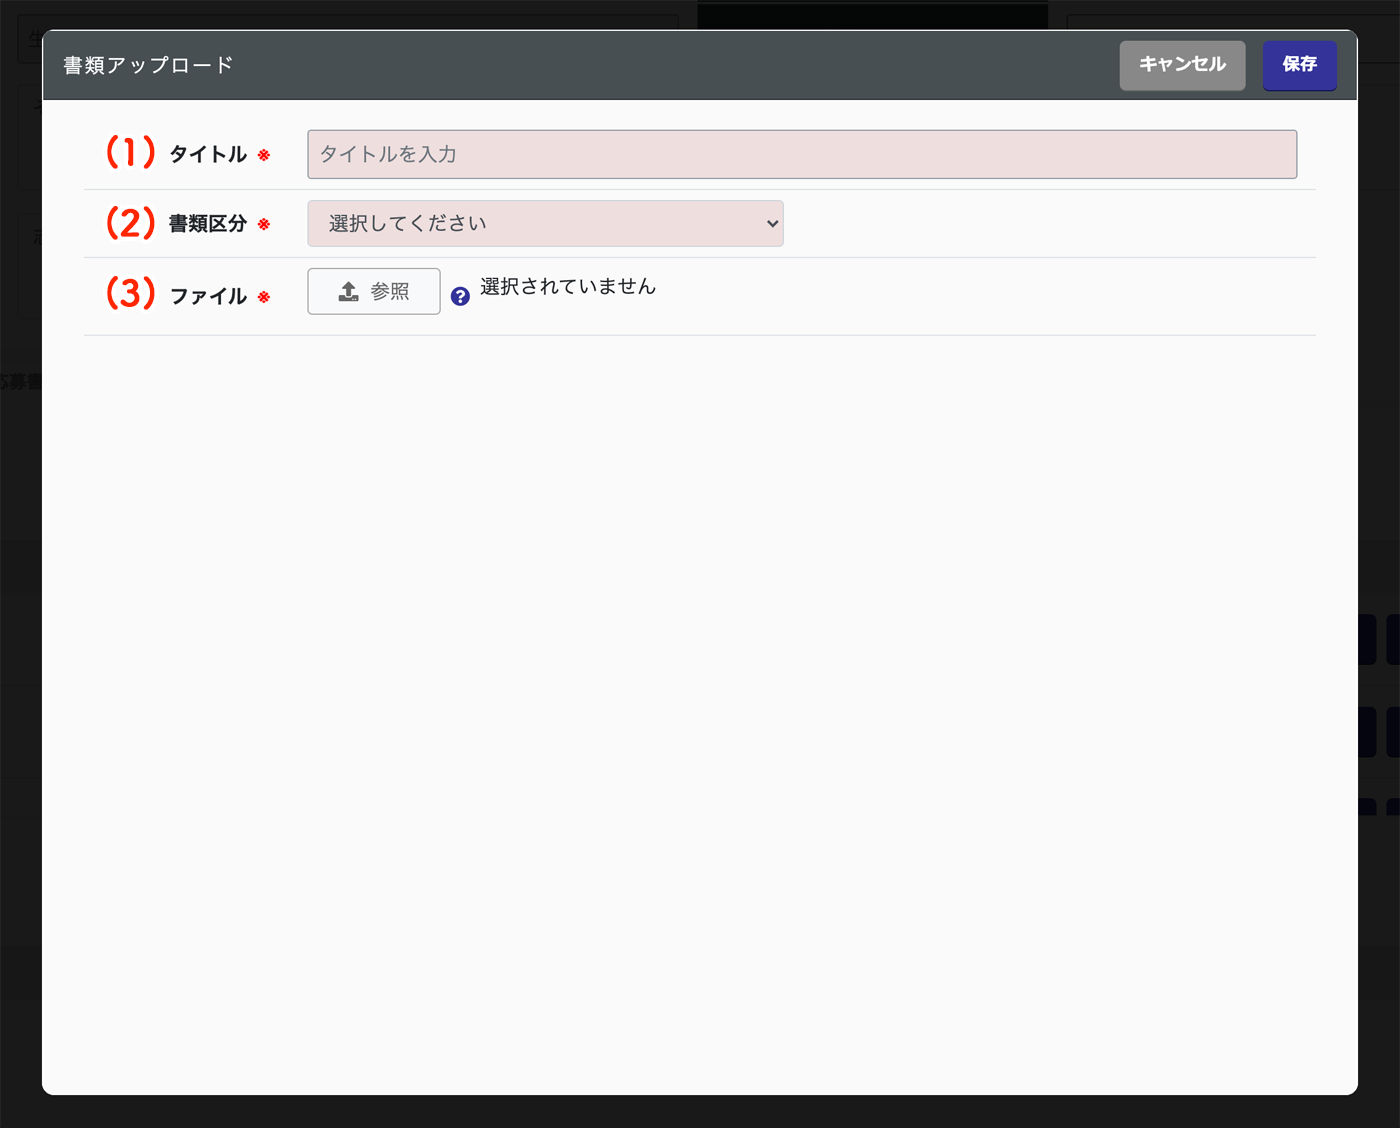This screenshot has width=1400, height=1128.
Task: Click the 参照 file browse button
Action: pos(374,291)
